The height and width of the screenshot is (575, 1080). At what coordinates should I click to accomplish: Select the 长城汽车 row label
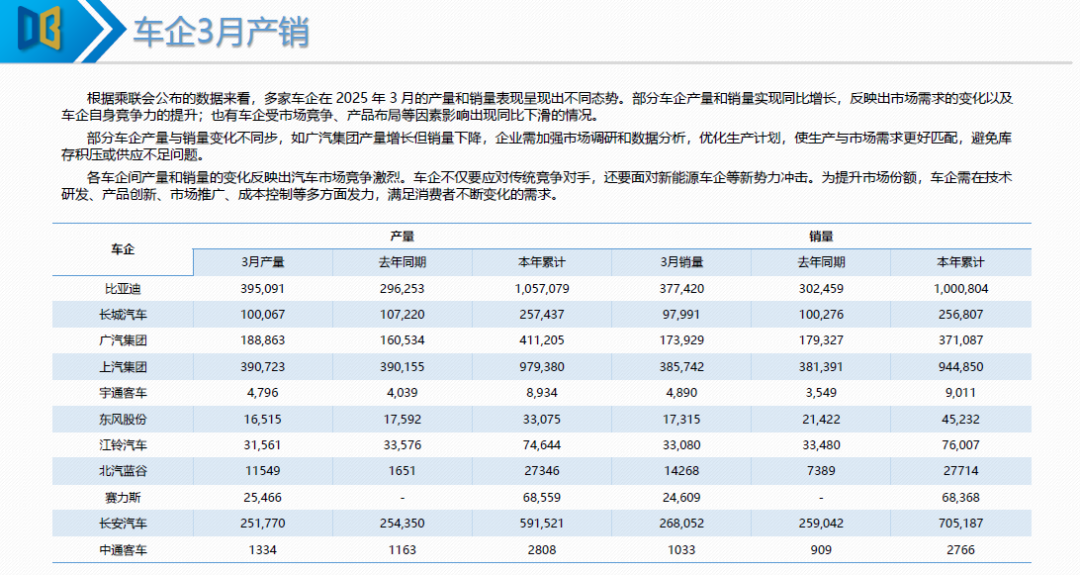(x=123, y=315)
